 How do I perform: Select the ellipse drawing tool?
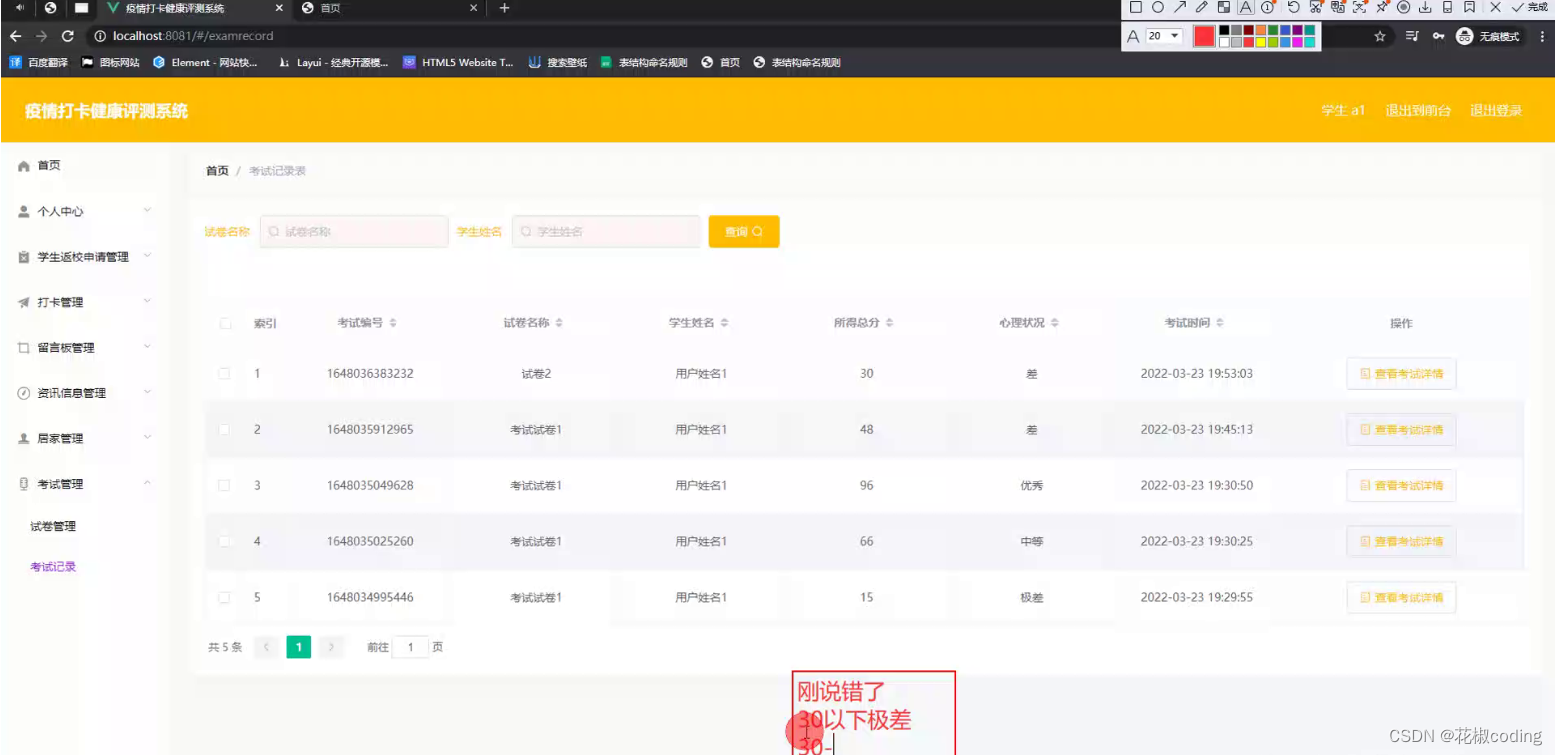1157,8
